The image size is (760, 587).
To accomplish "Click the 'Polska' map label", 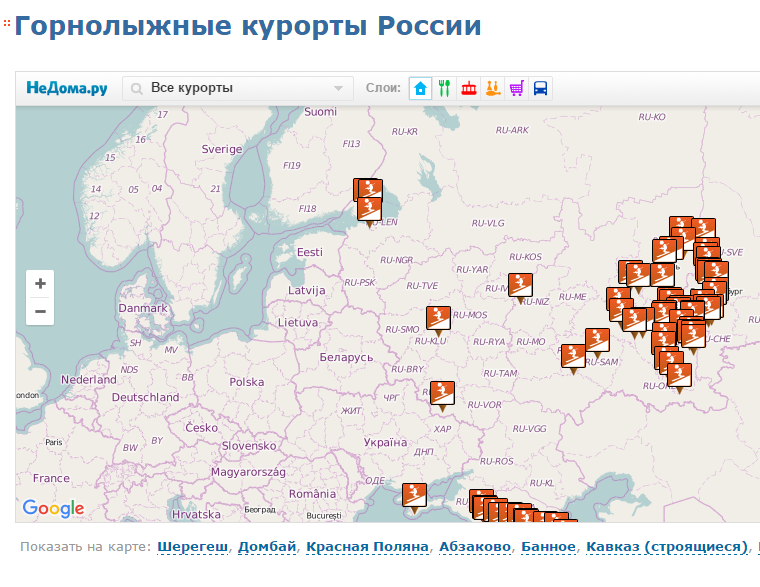I will (247, 382).
